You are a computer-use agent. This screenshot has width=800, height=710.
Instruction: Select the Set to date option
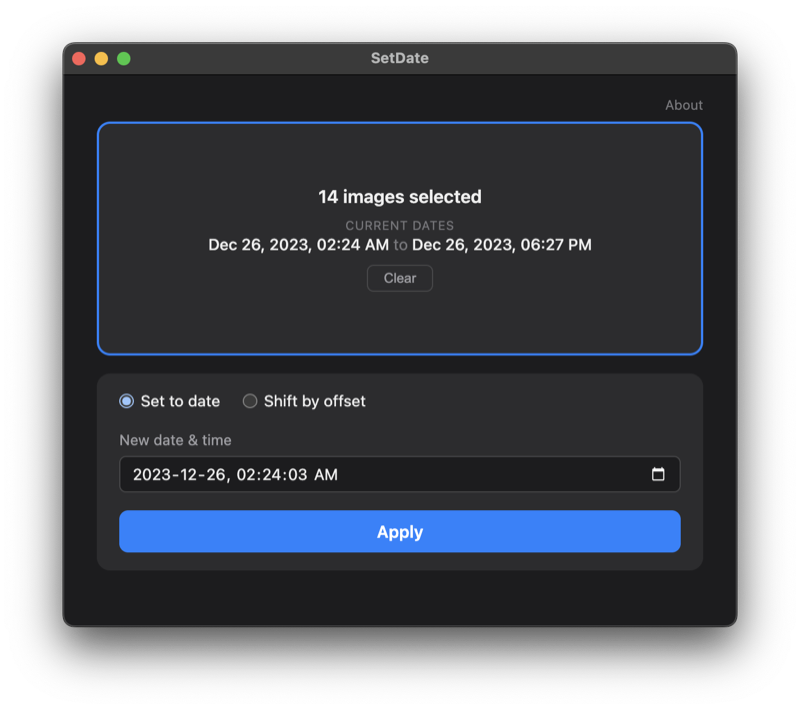[x=169, y=401]
